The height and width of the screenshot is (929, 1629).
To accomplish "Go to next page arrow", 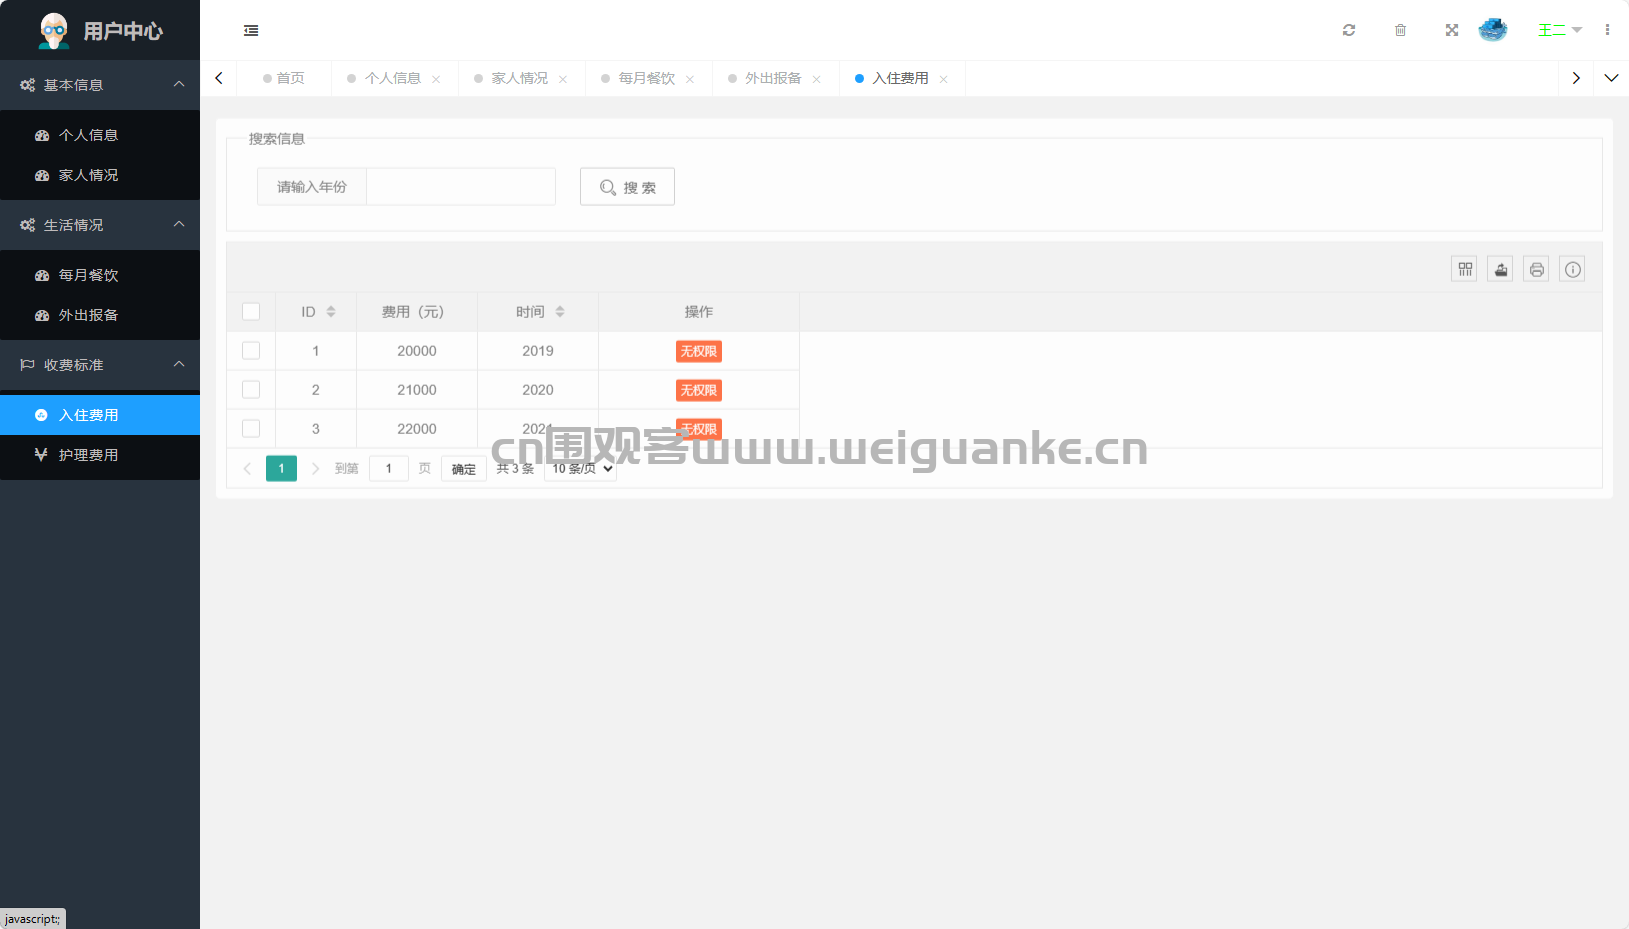I will pyautogui.click(x=315, y=468).
